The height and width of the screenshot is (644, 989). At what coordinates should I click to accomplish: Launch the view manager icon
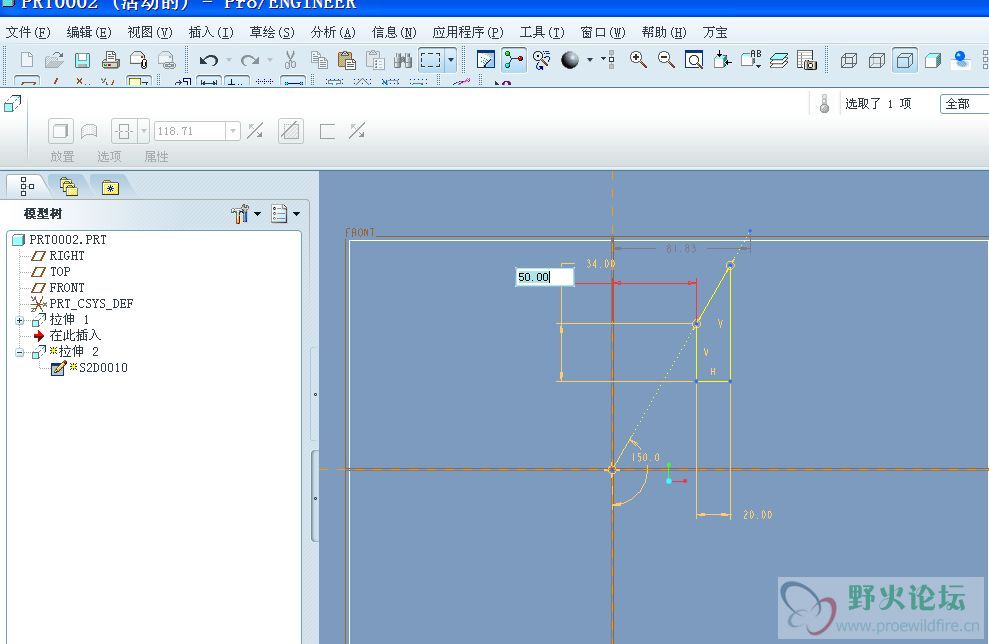coord(807,60)
